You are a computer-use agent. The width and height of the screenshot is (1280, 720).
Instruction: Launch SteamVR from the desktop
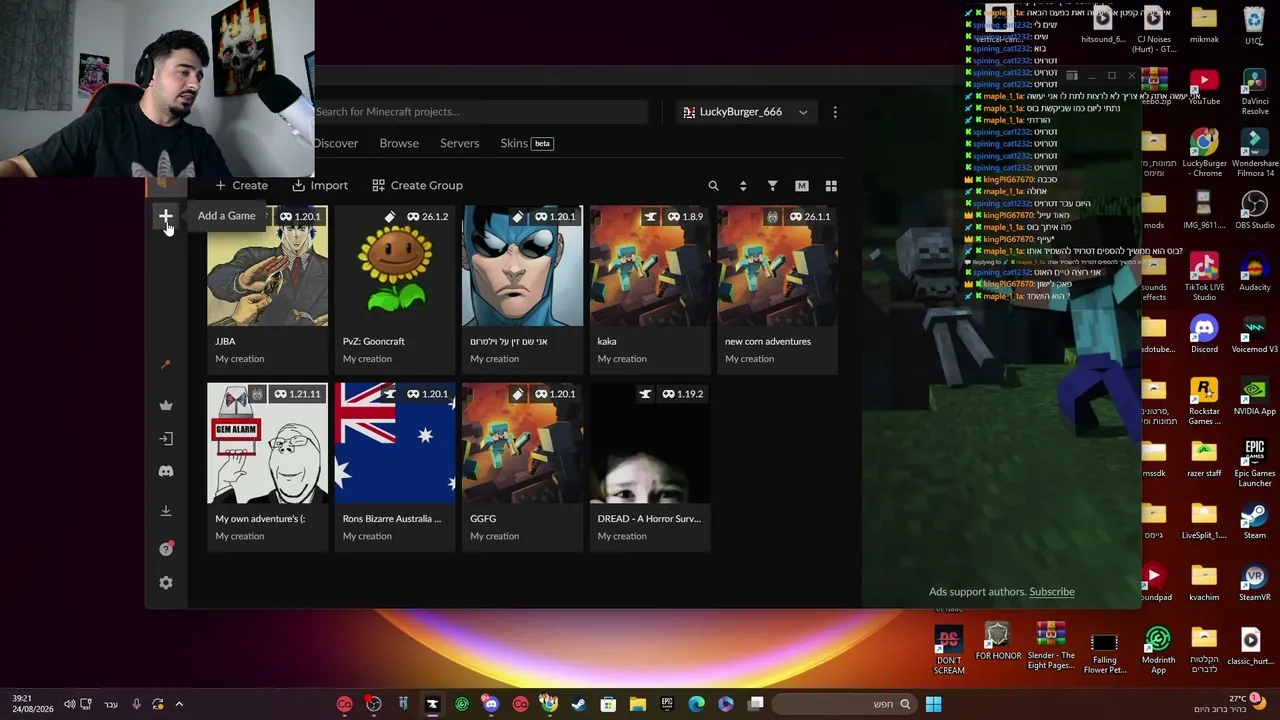click(x=1254, y=582)
